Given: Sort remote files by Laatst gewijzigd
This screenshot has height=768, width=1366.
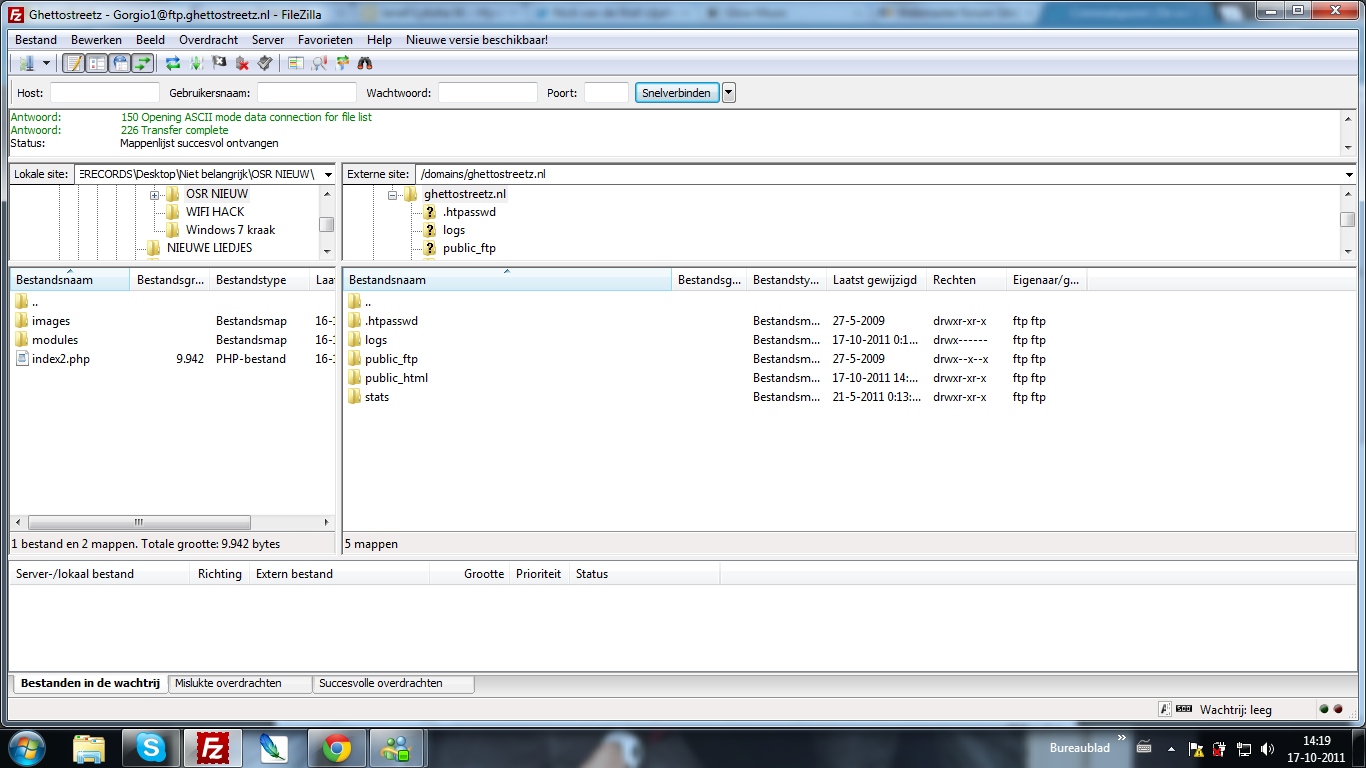Looking at the screenshot, I should pos(876,280).
